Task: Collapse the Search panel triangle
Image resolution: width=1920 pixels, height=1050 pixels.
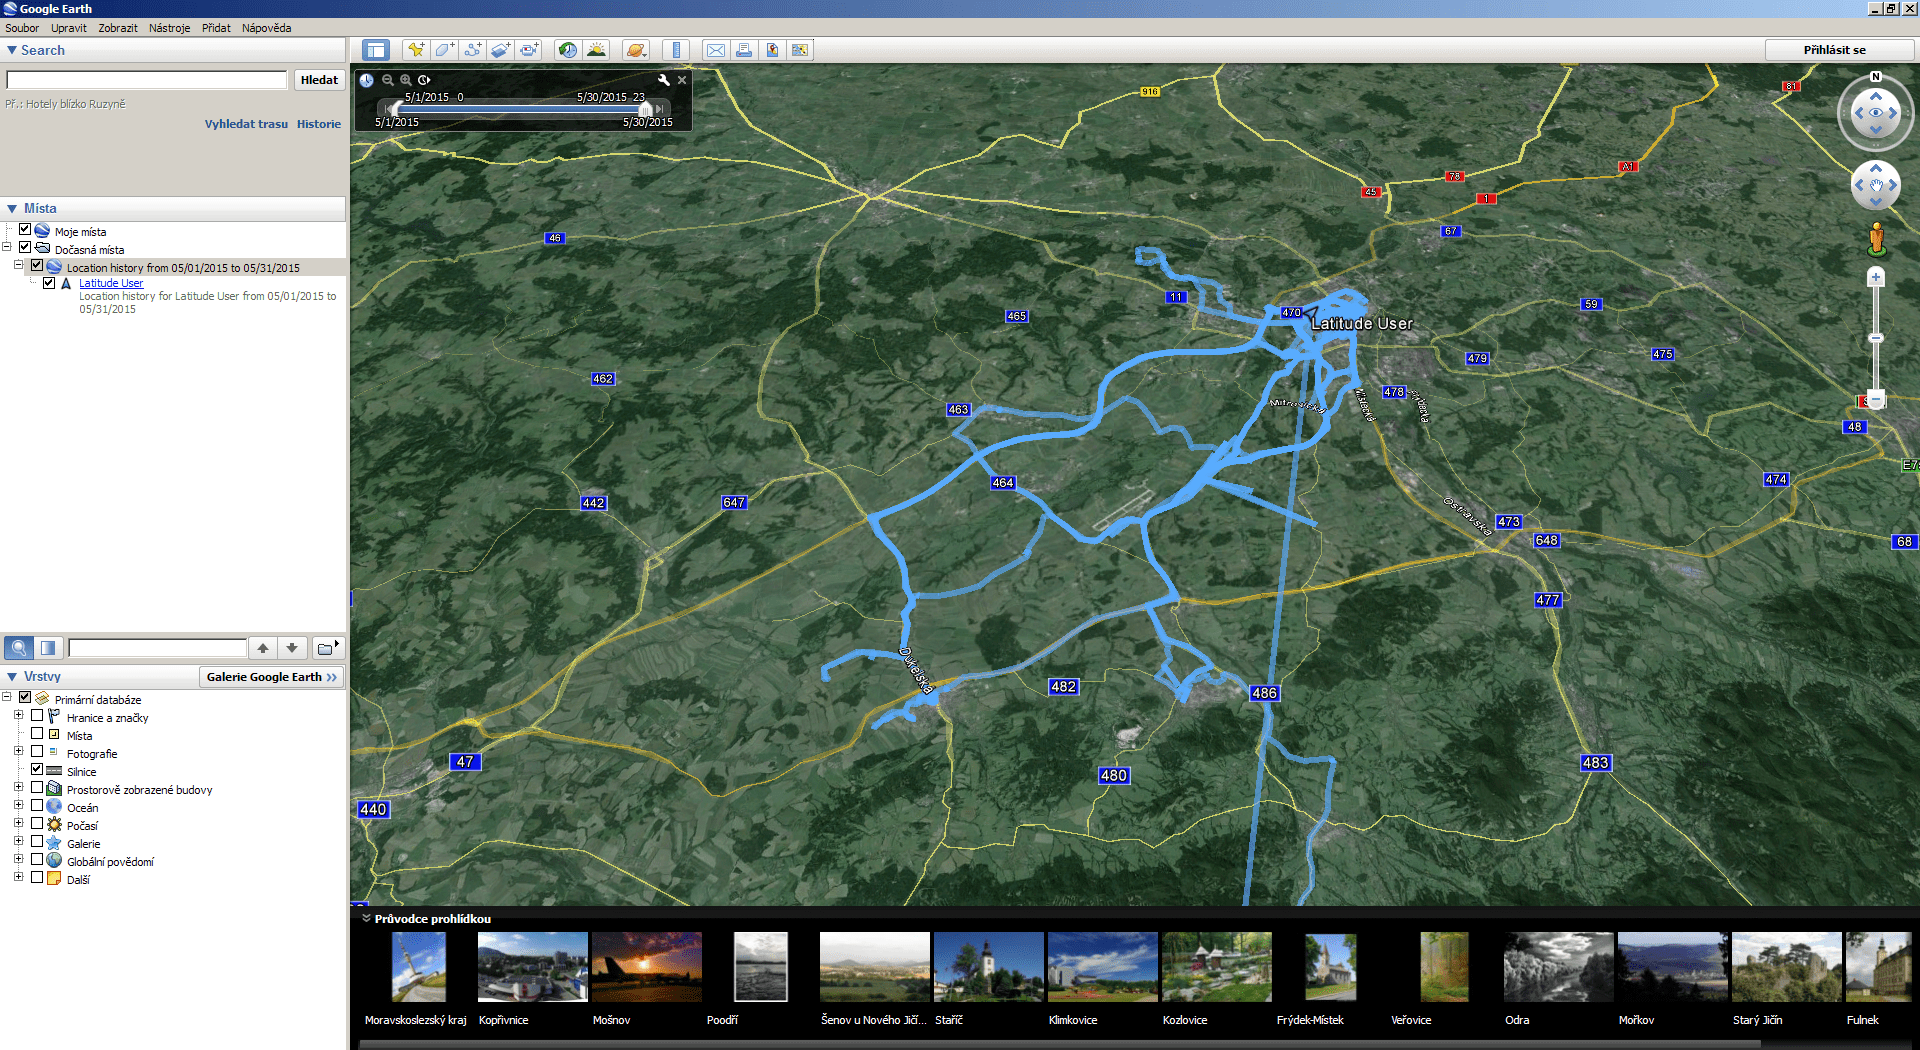Action: [12, 50]
